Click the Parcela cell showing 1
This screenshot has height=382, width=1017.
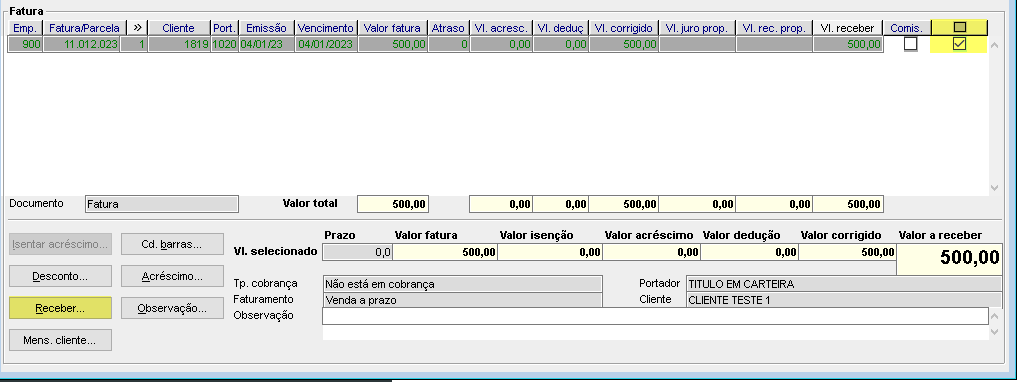coord(134,44)
